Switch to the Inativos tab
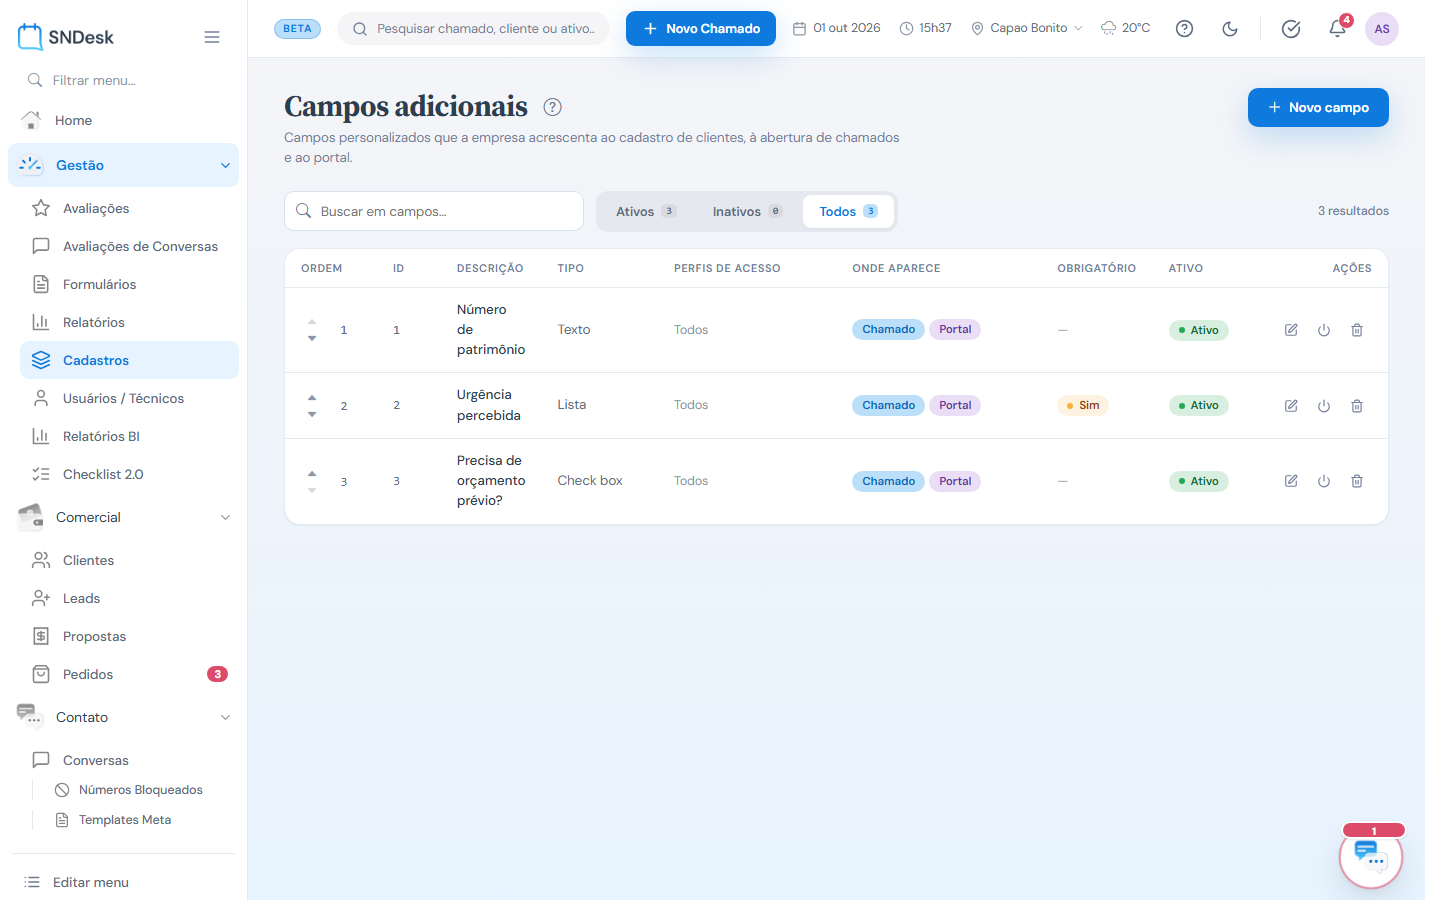1440x900 pixels. [747, 211]
